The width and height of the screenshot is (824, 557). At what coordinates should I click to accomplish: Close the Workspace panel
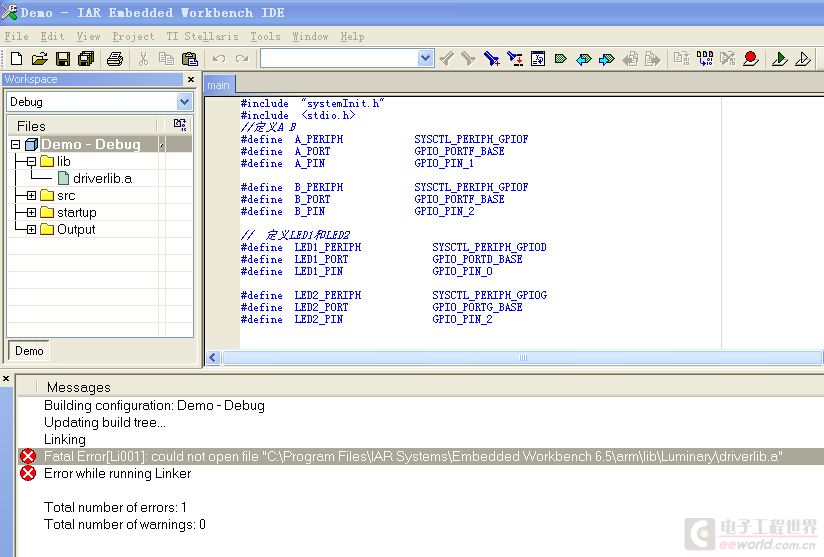pyautogui.click(x=191, y=79)
